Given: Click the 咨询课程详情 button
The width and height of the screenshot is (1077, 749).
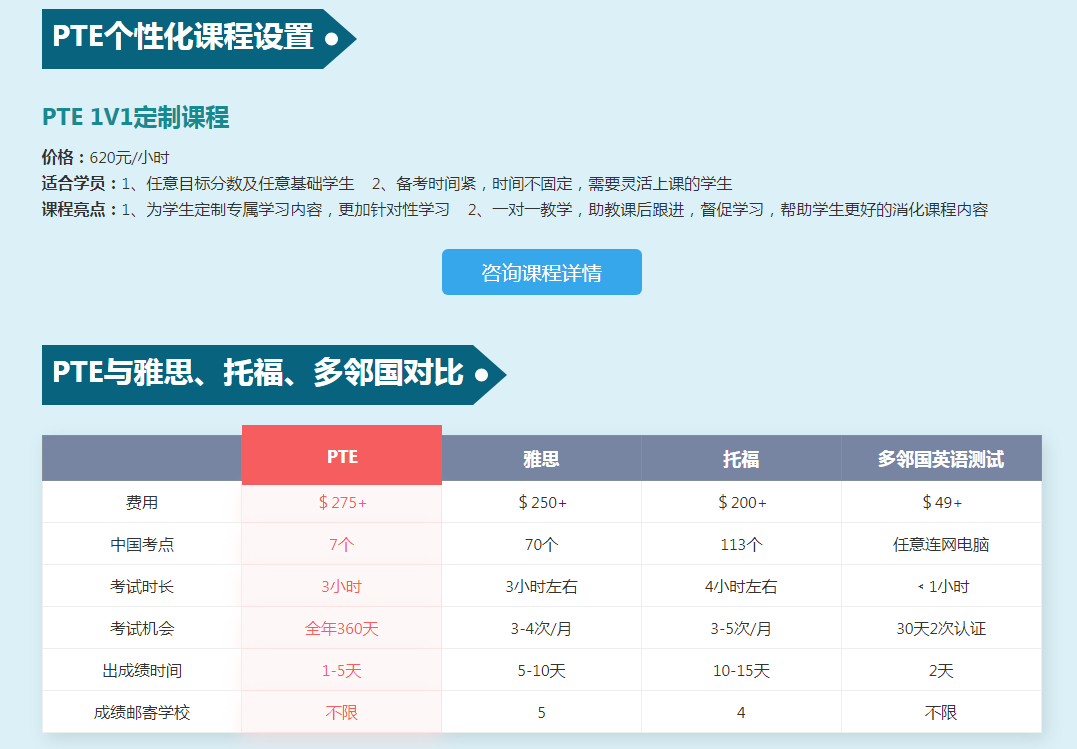Looking at the screenshot, I should tap(541, 272).
